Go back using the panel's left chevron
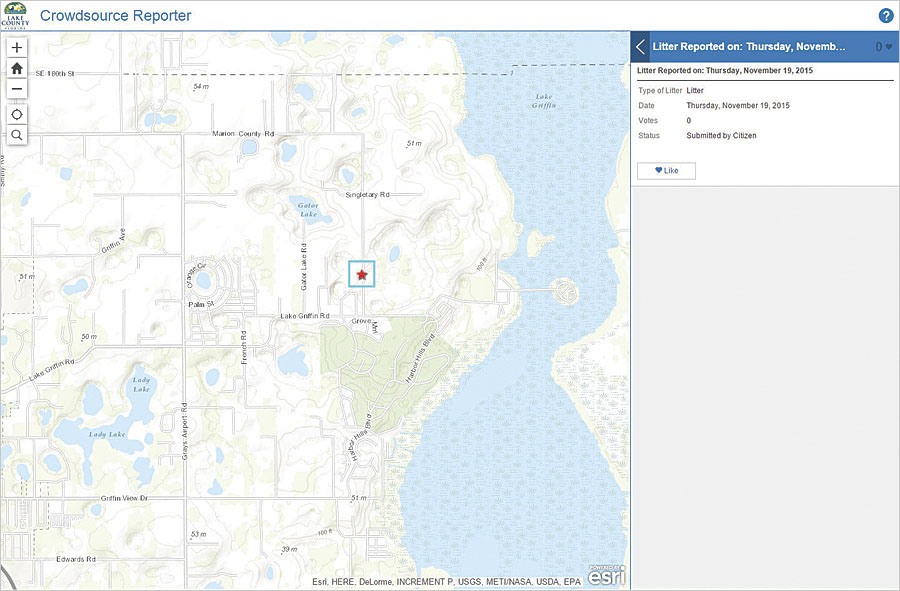Viewport: 900px width, 591px height. pyautogui.click(x=641, y=47)
